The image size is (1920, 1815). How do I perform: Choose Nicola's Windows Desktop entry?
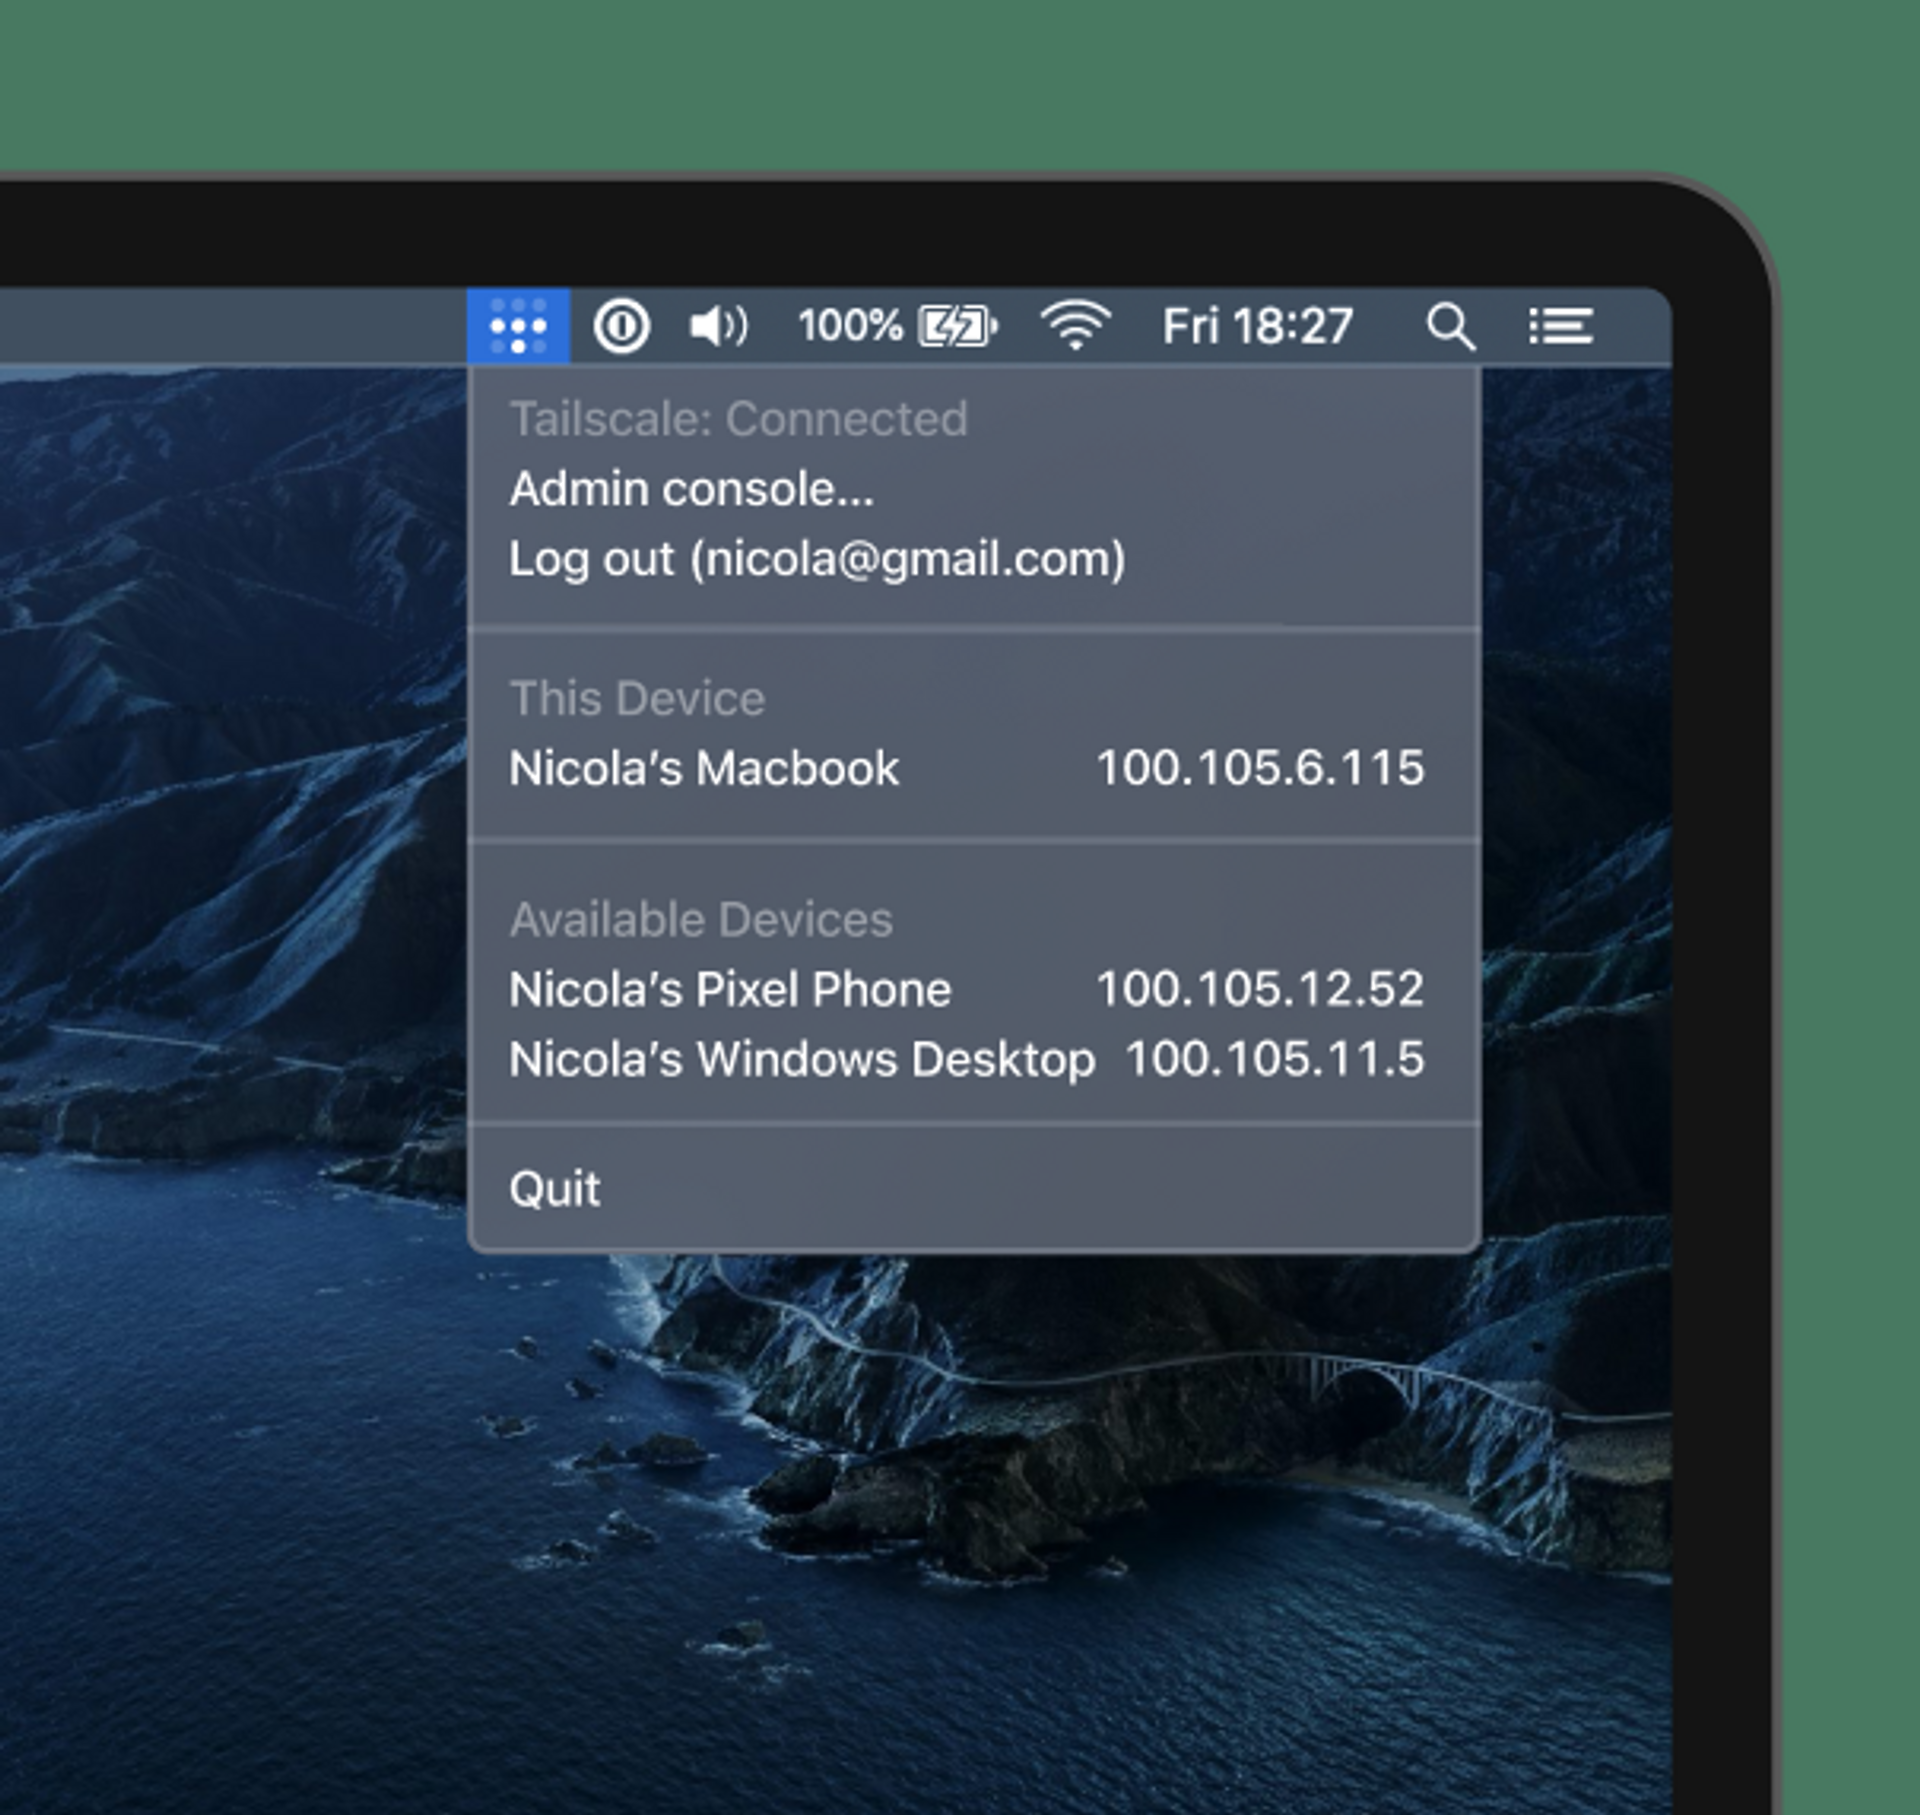802,1059
